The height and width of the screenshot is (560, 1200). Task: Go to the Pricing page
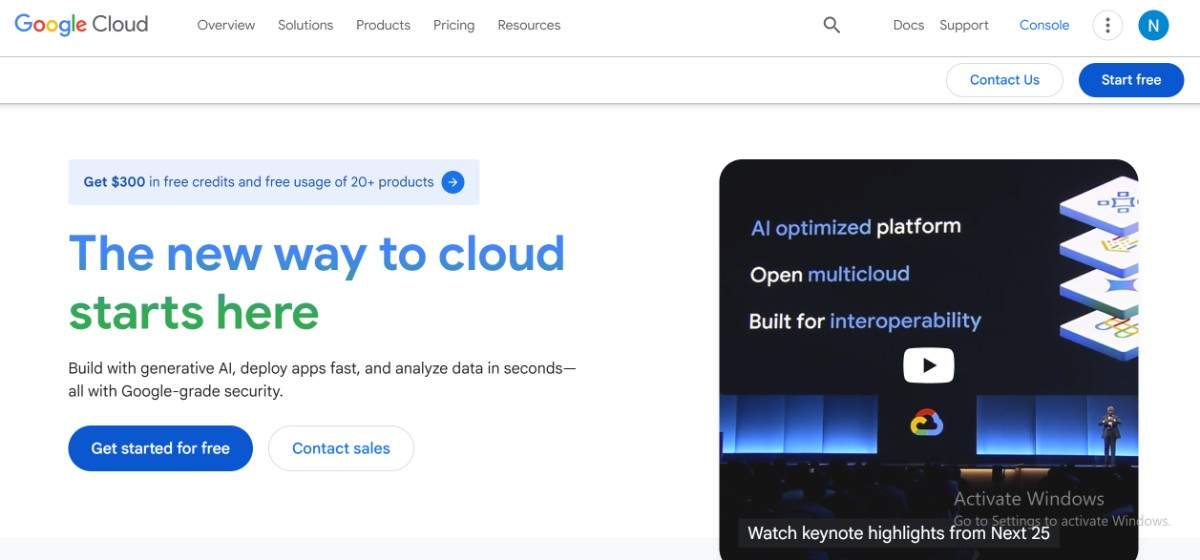(x=454, y=25)
